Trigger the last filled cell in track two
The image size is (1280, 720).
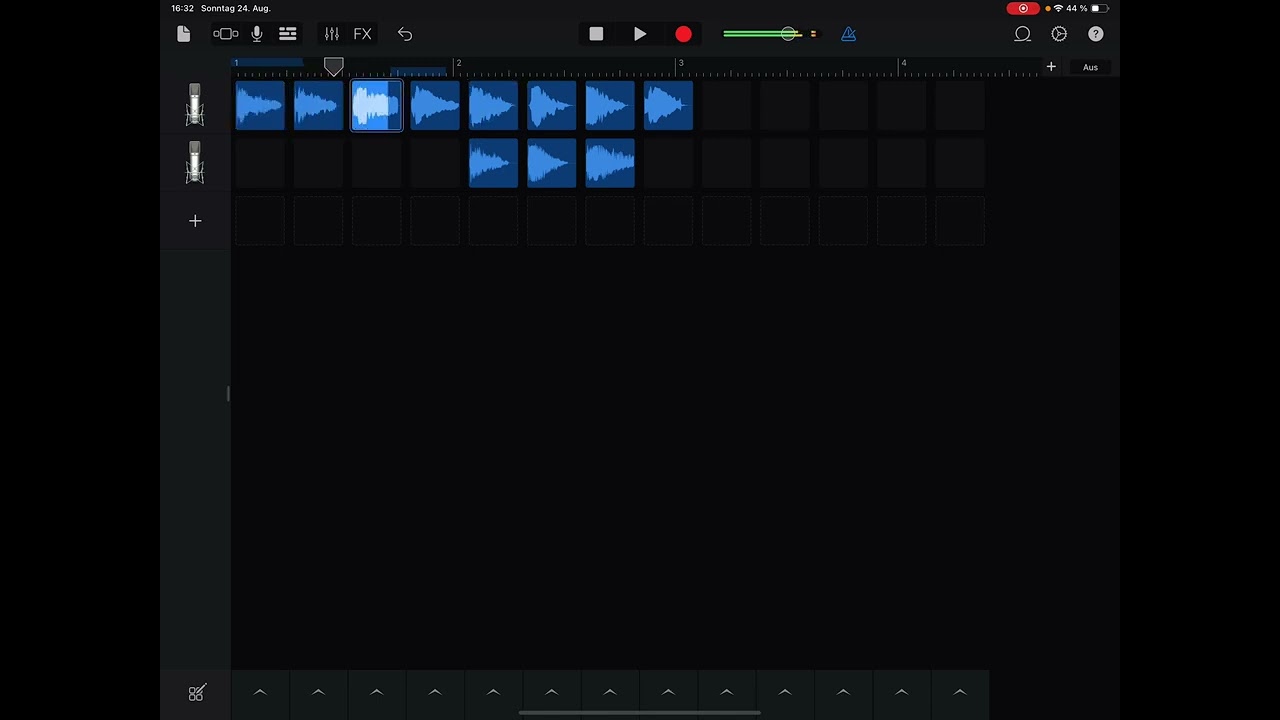[610, 163]
